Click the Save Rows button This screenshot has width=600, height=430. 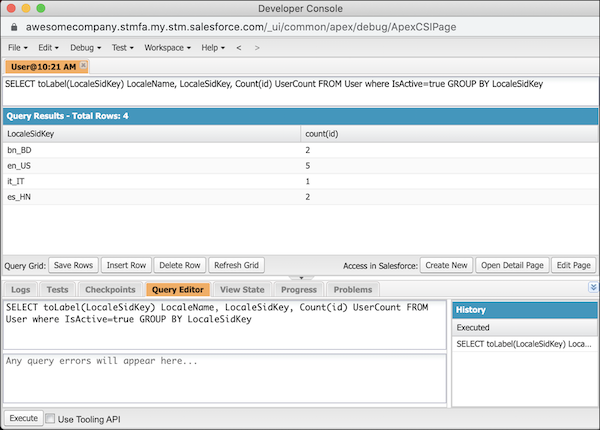point(72,265)
